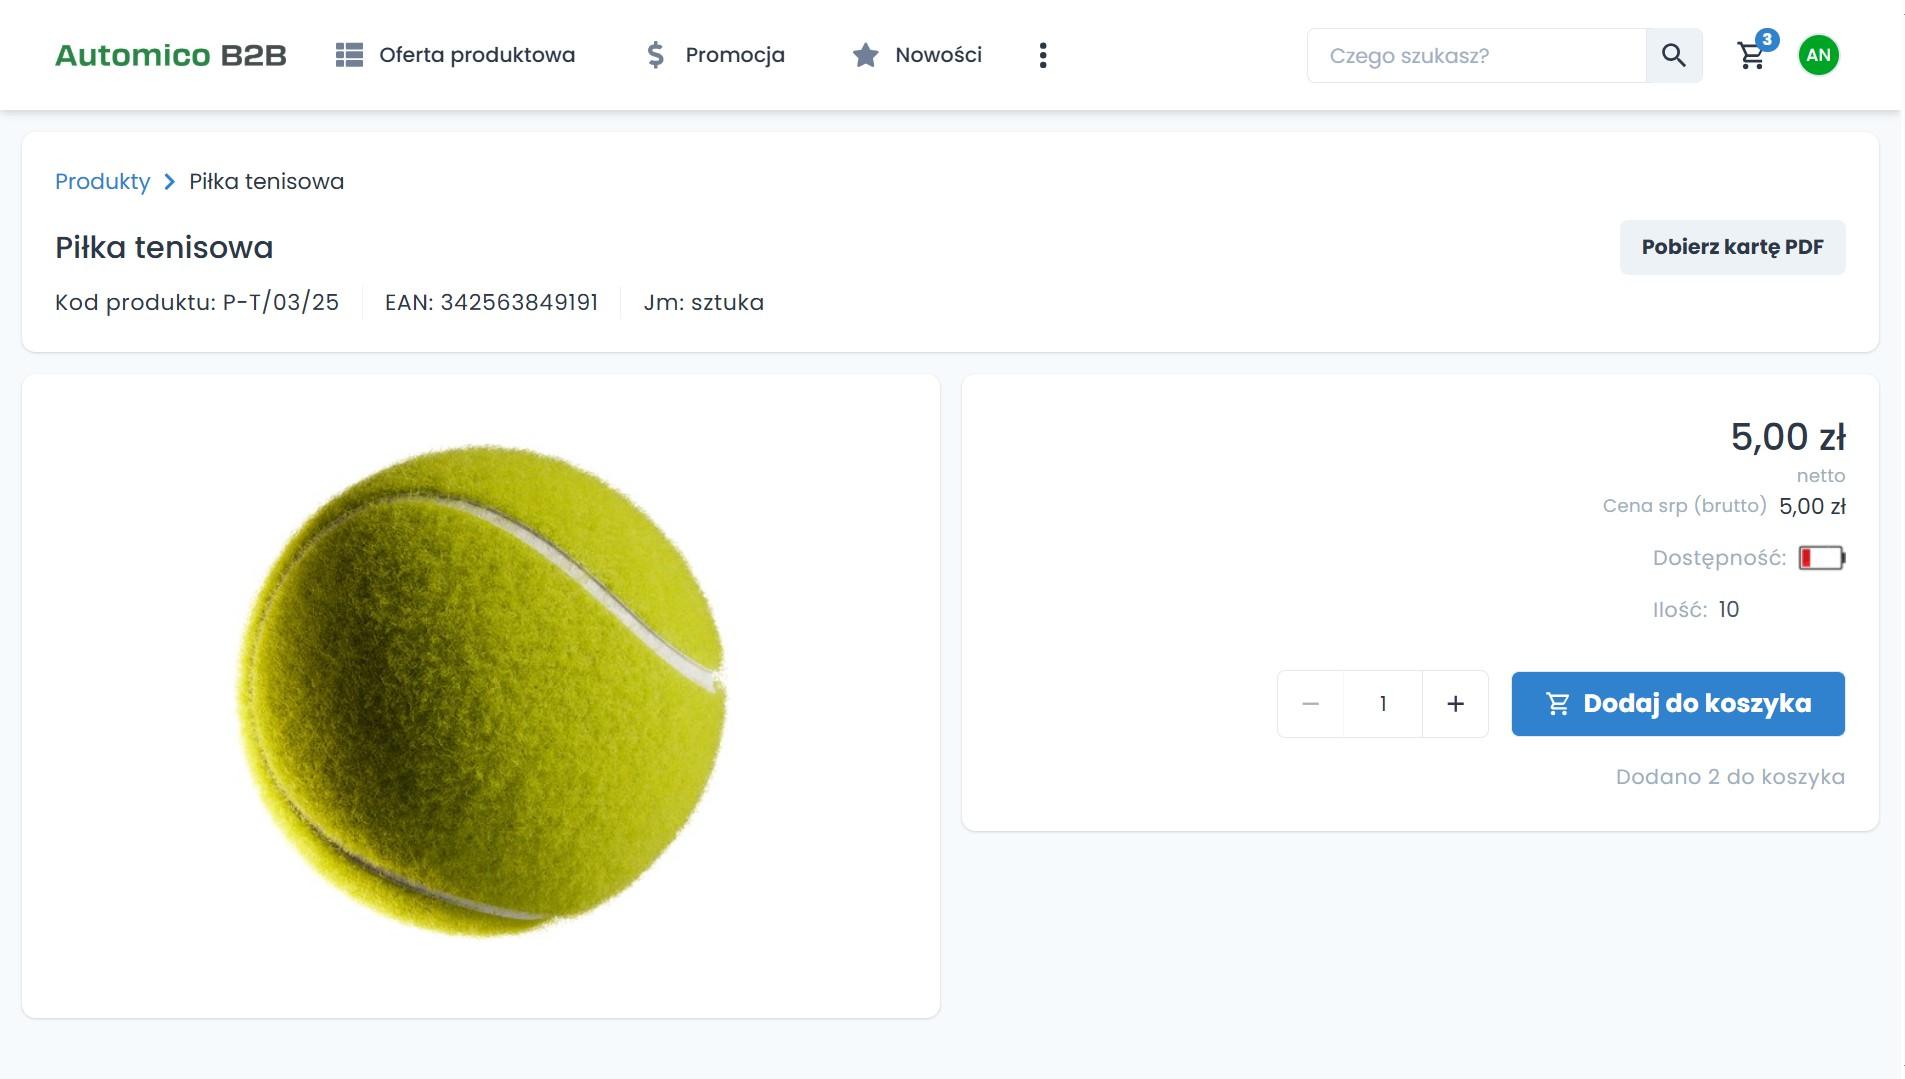The image size is (1905, 1079).
Task: Open the Nowości menu item
Action: pos(938,55)
